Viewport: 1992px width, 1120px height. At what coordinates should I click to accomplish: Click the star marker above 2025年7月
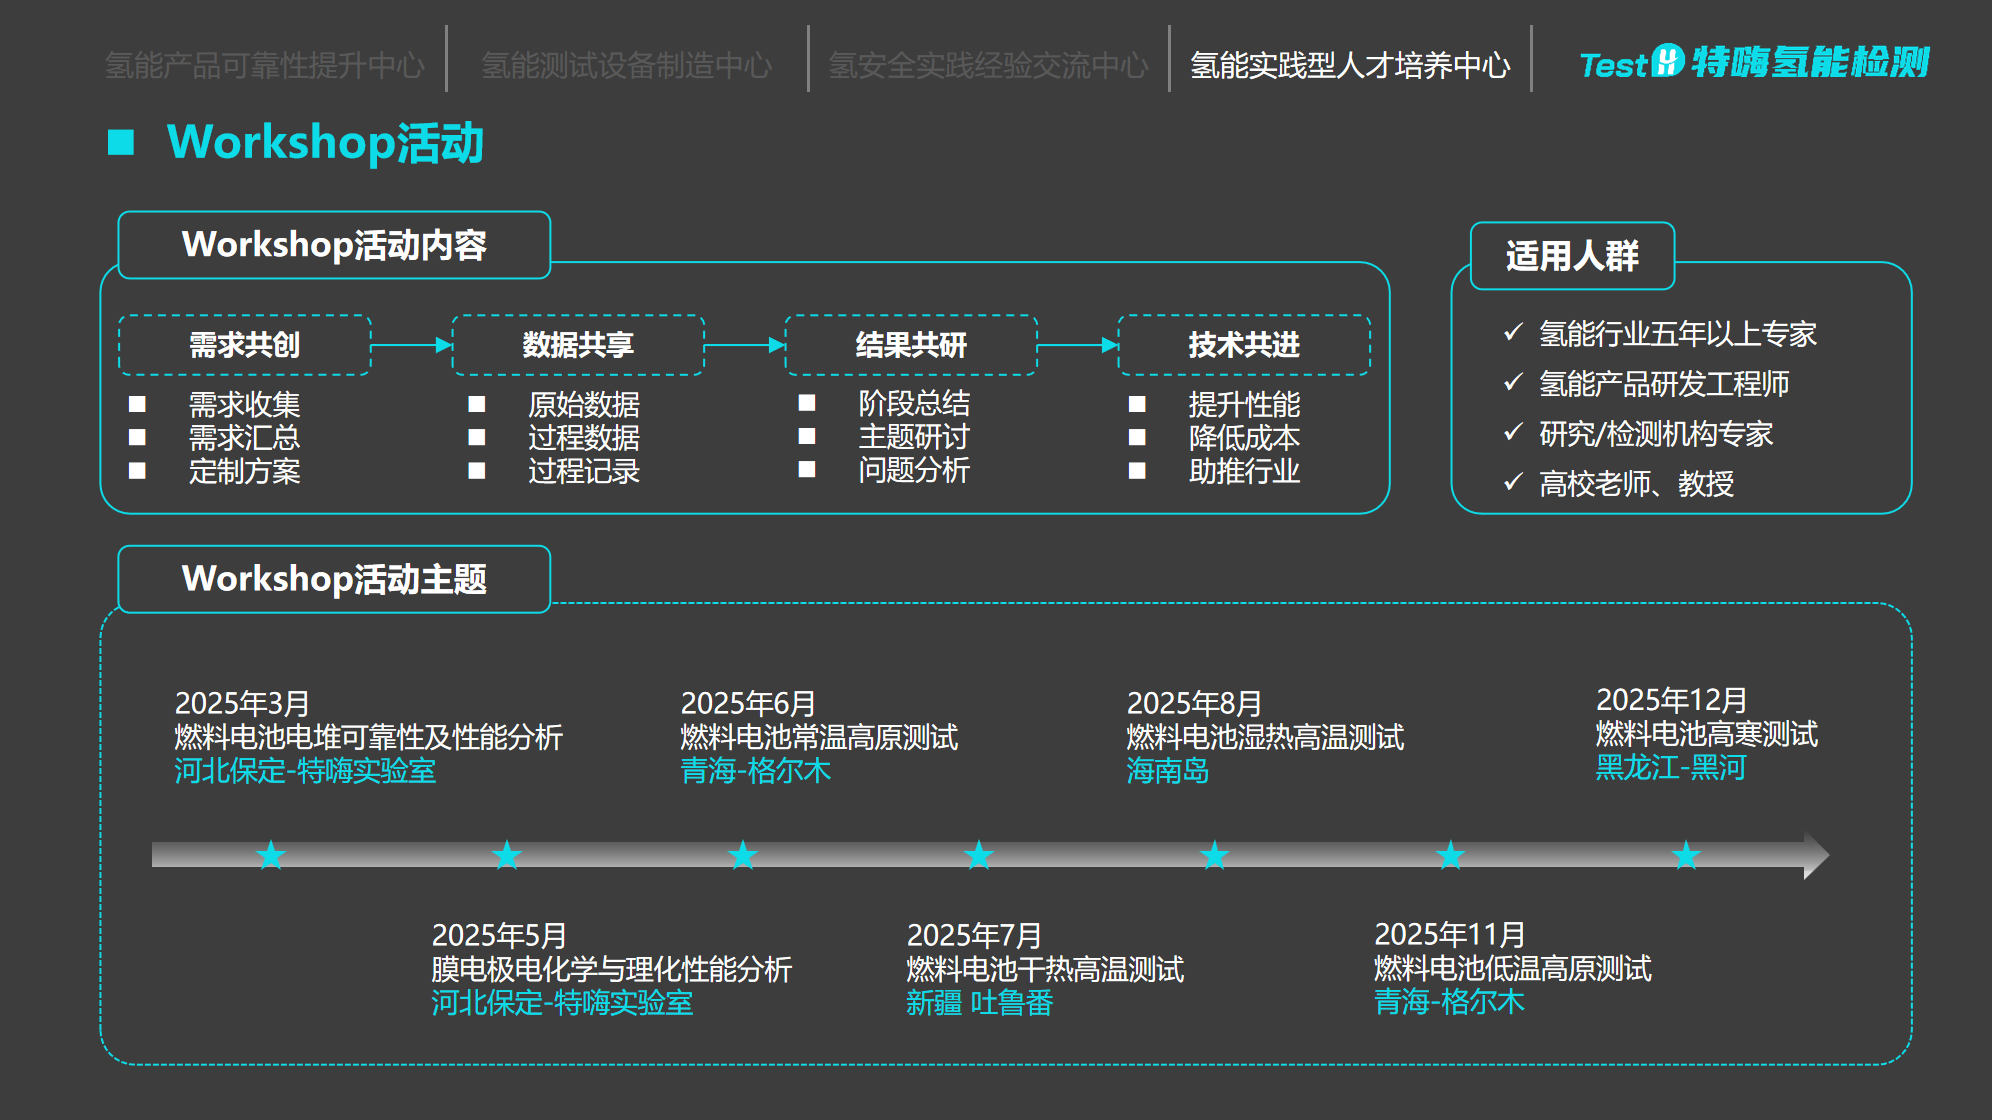click(979, 855)
